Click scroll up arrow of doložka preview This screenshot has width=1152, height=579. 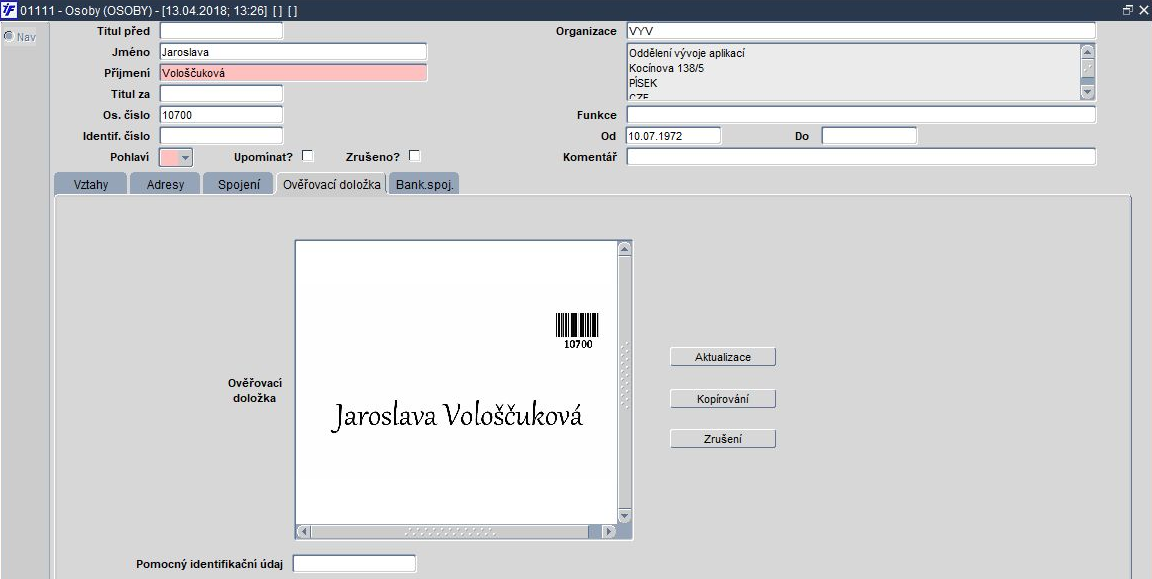(x=624, y=249)
